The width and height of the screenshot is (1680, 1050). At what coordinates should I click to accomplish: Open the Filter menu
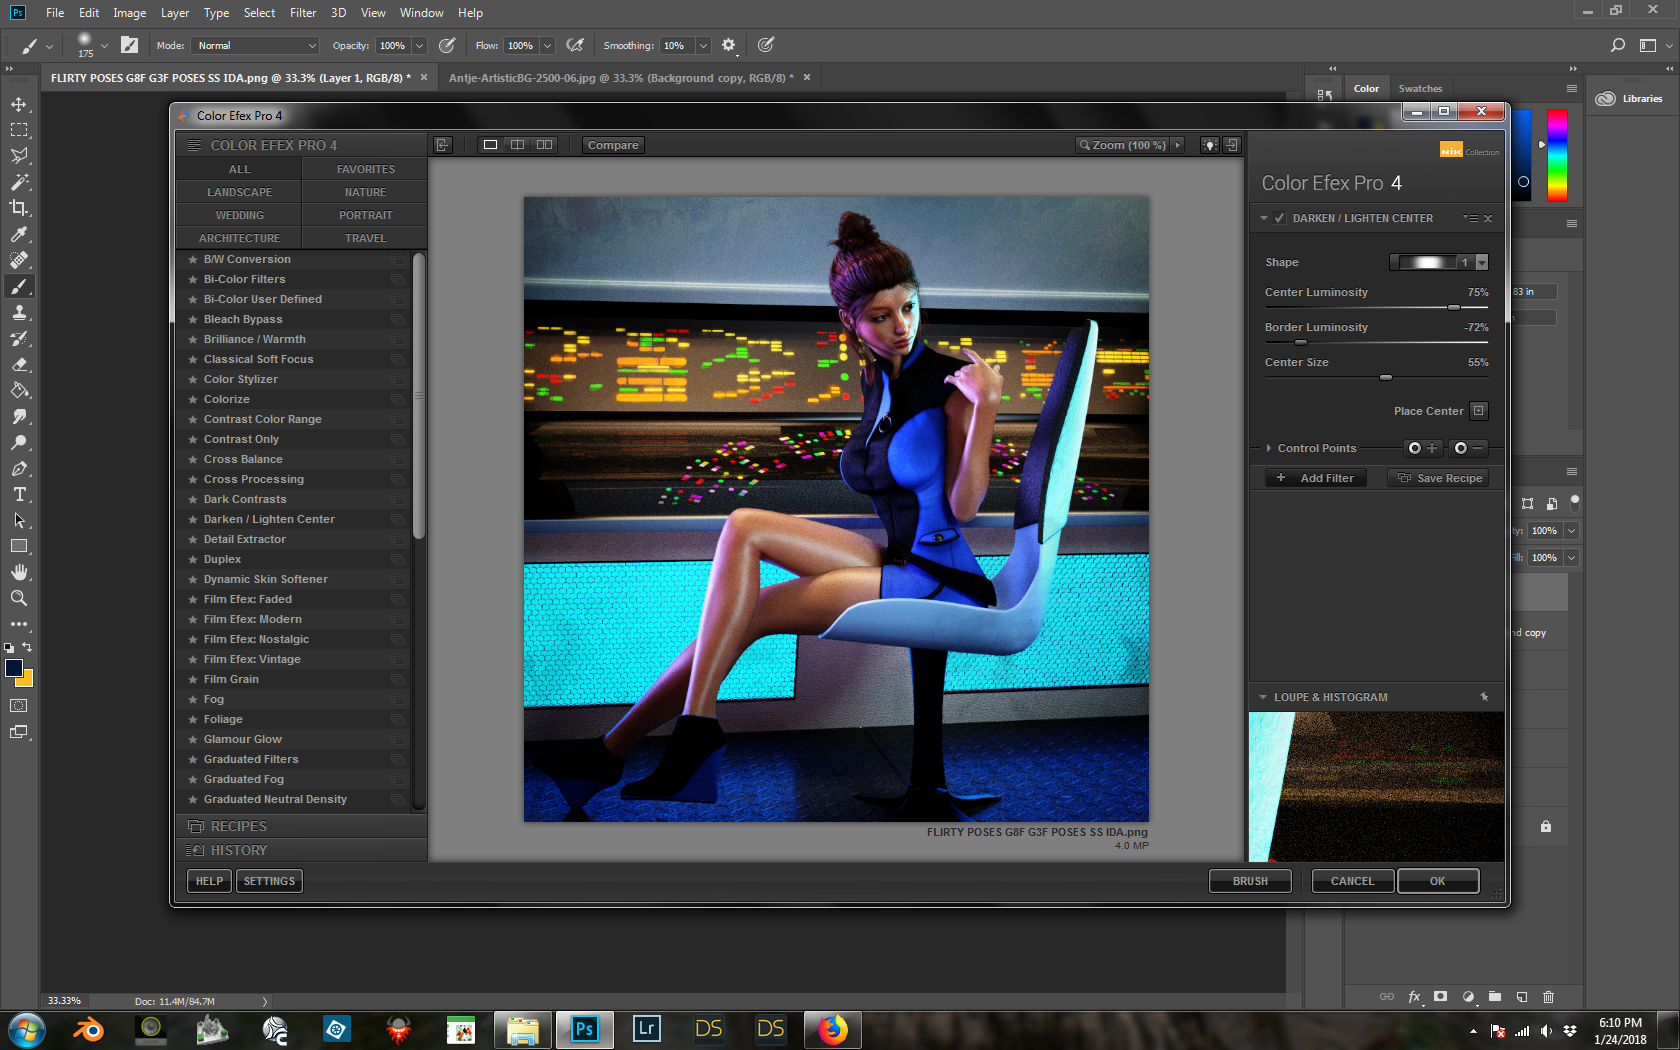pyautogui.click(x=302, y=13)
